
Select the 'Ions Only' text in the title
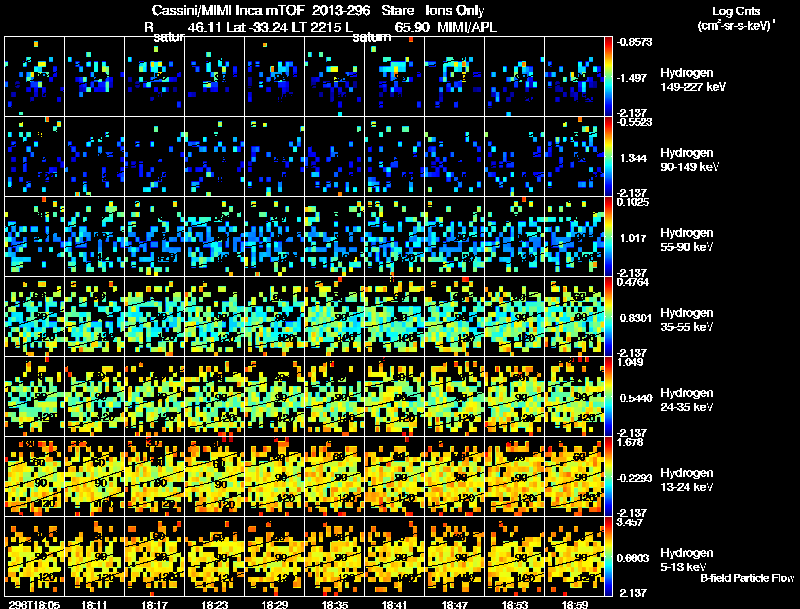tap(455, 10)
